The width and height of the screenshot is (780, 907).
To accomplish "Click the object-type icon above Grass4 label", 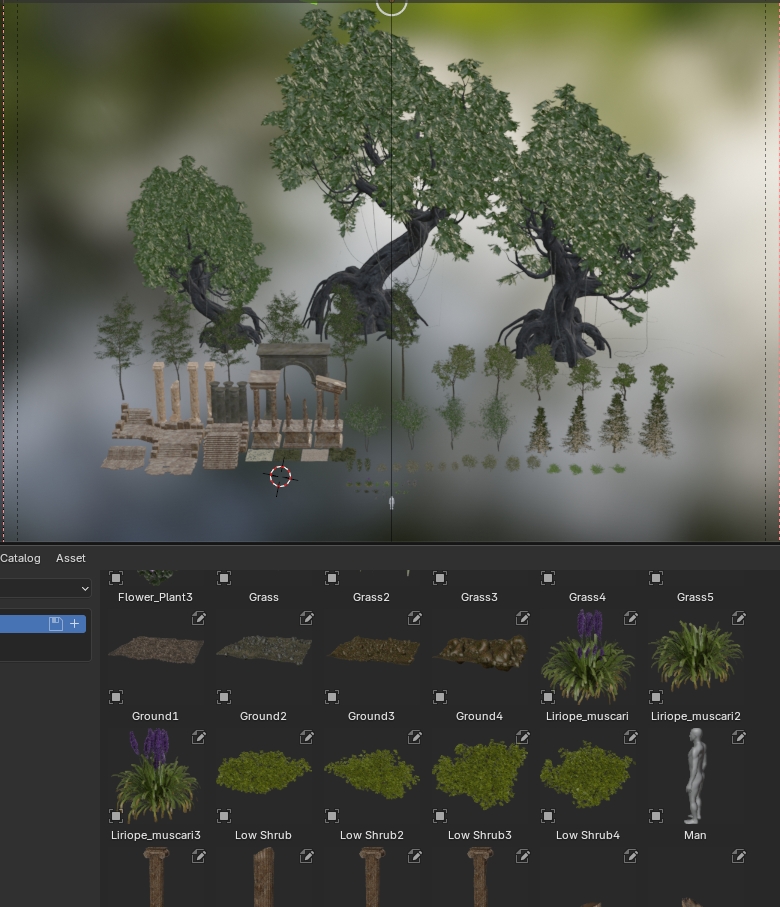I will (x=548, y=577).
